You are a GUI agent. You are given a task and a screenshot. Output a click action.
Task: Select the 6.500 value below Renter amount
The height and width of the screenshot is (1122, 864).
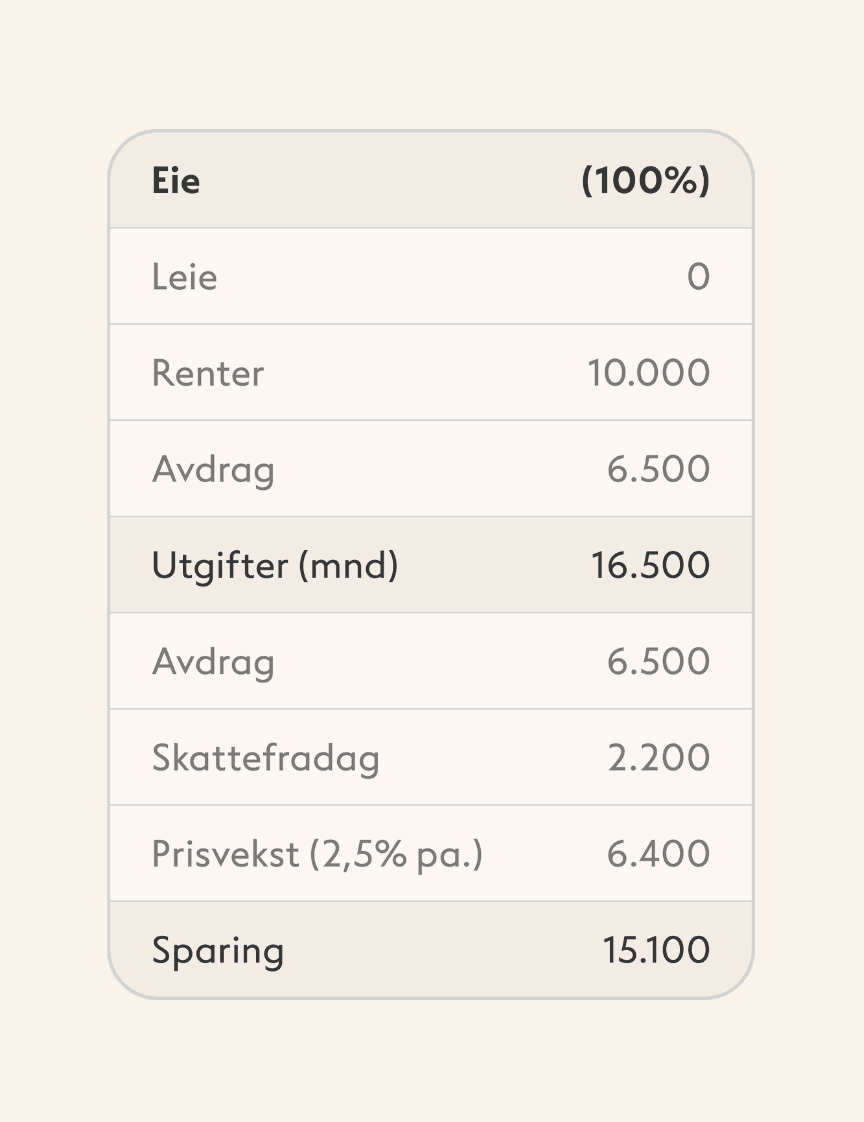coord(658,469)
